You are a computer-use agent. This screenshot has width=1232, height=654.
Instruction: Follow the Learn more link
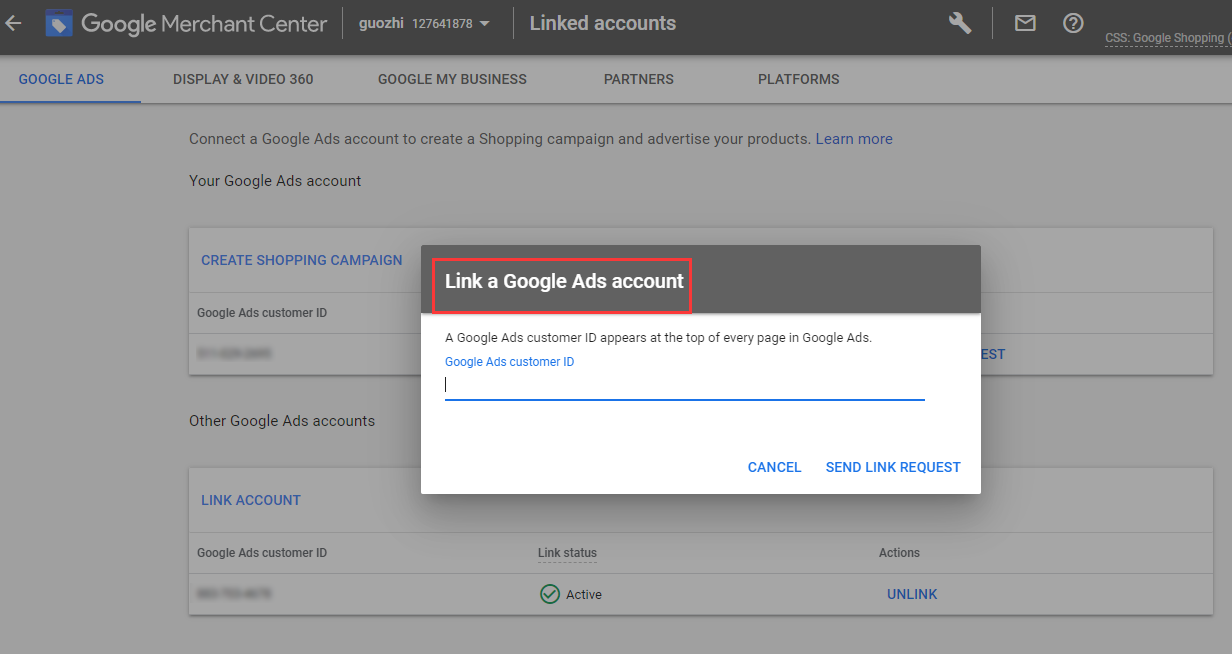pyautogui.click(x=854, y=139)
